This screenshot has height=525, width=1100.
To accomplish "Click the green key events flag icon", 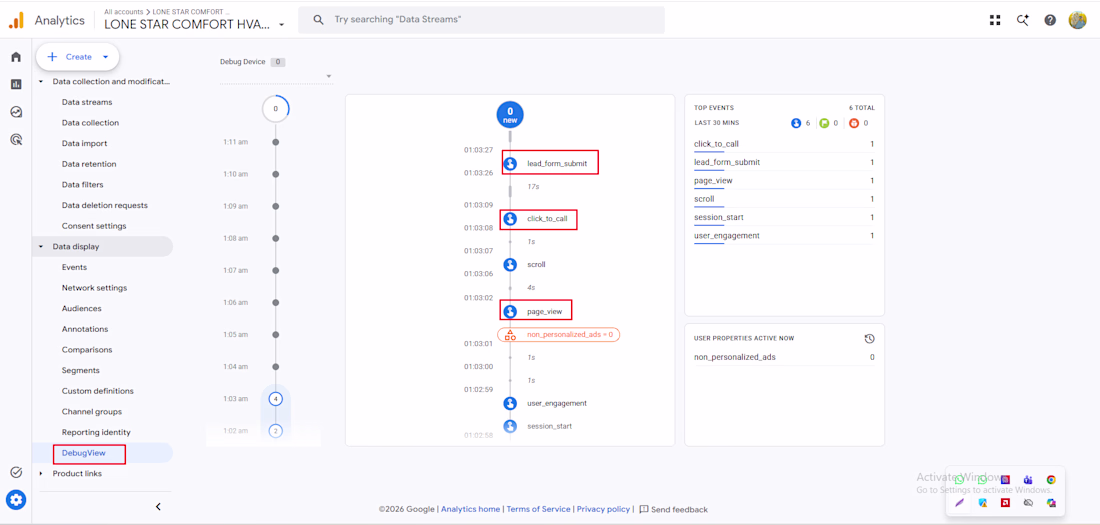I will [824, 123].
